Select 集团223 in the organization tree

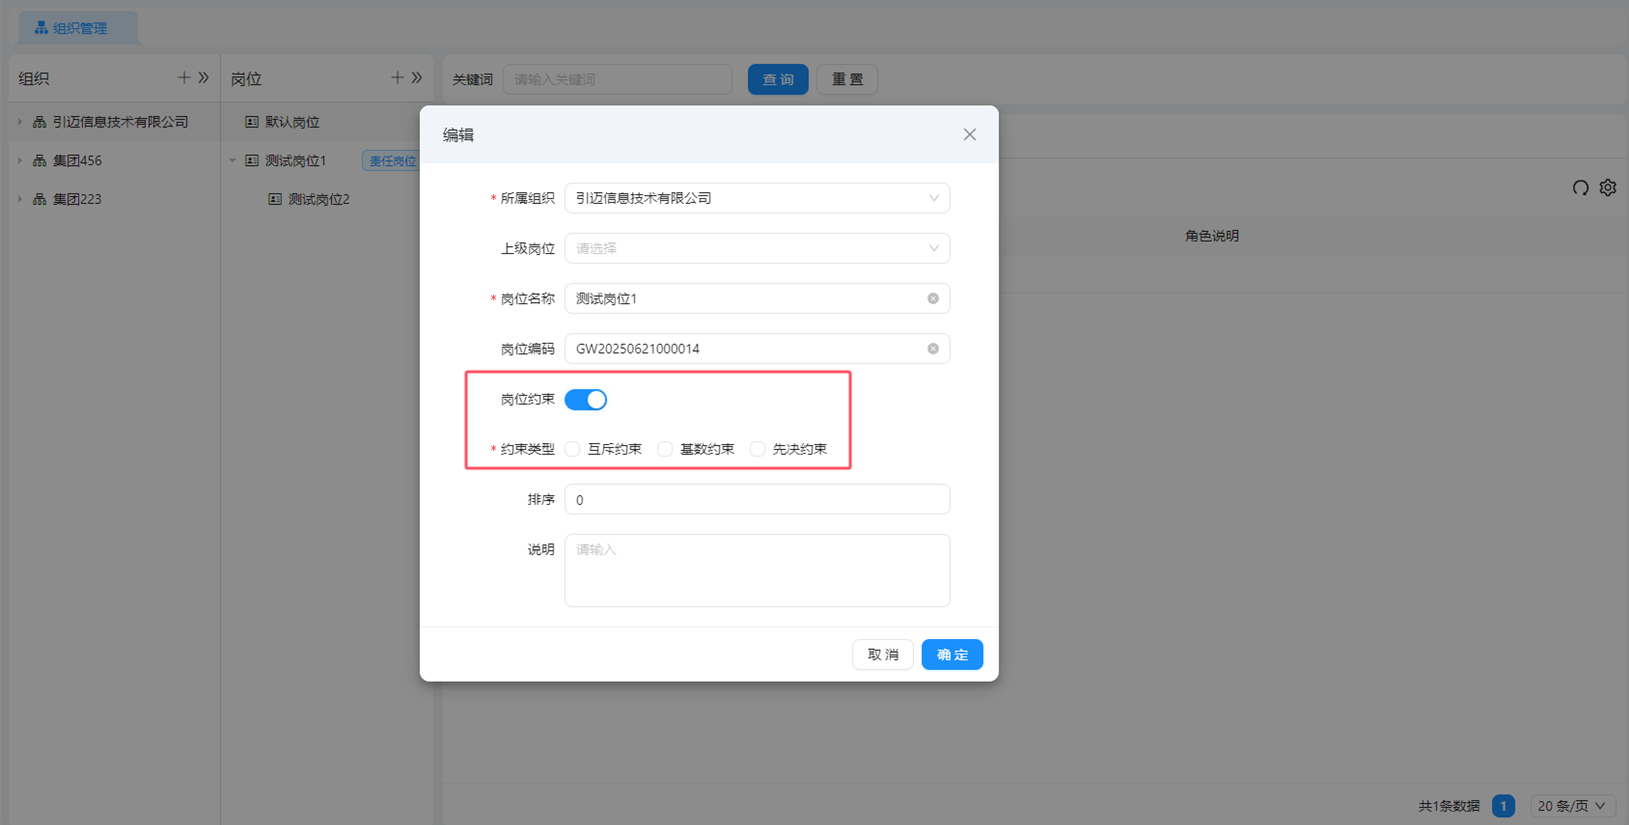click(x=77, y=199)
